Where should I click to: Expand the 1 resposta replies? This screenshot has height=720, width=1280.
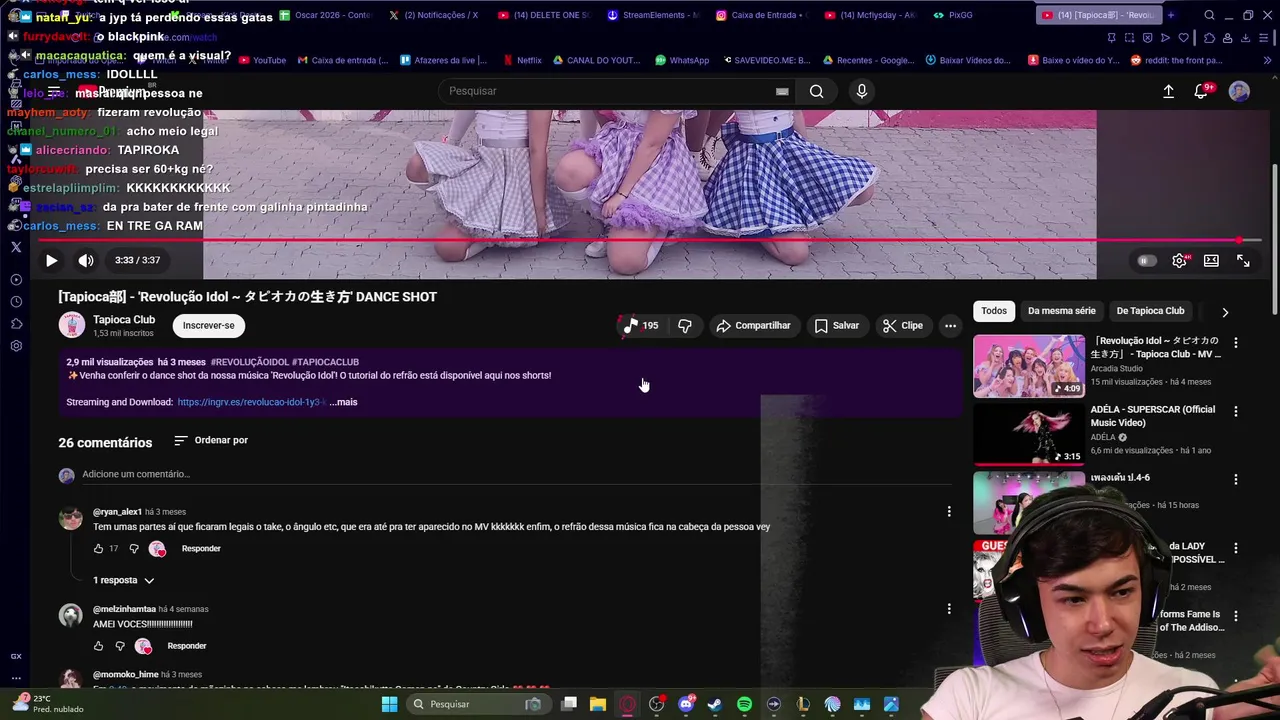pos(124,580)
